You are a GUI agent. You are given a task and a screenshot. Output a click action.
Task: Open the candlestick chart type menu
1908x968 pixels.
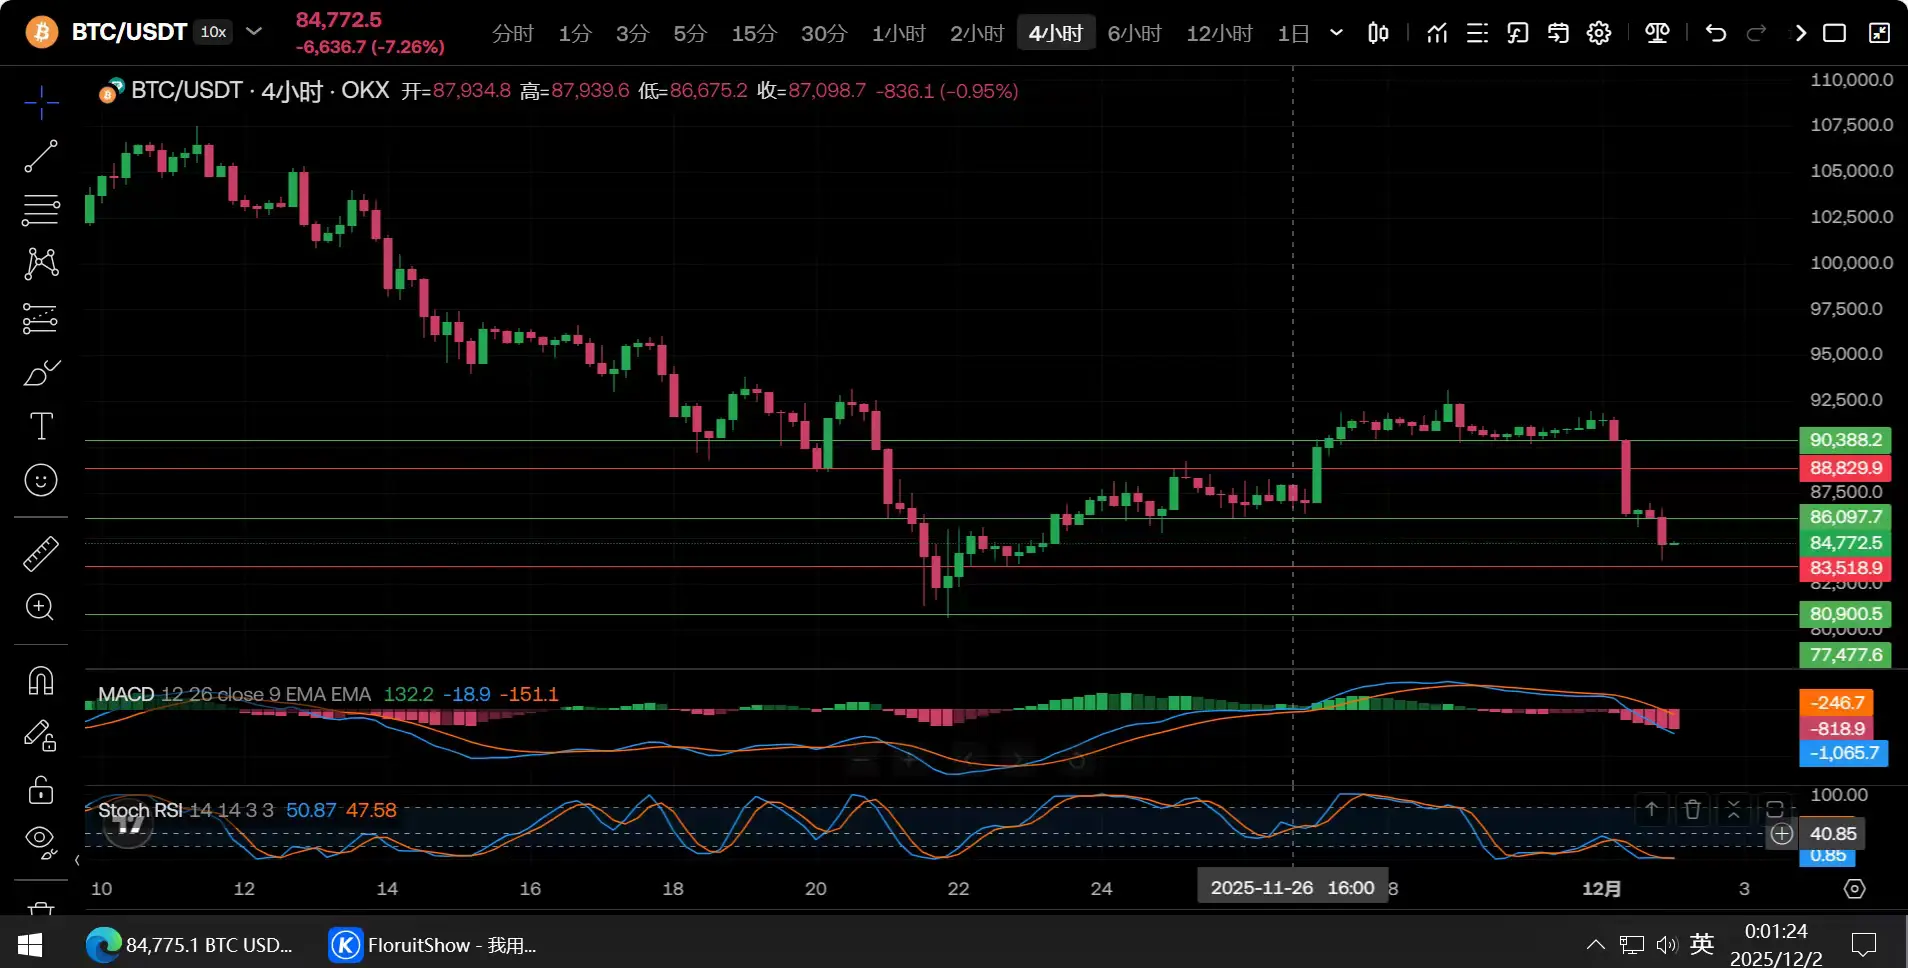[x=1378, y=33]
